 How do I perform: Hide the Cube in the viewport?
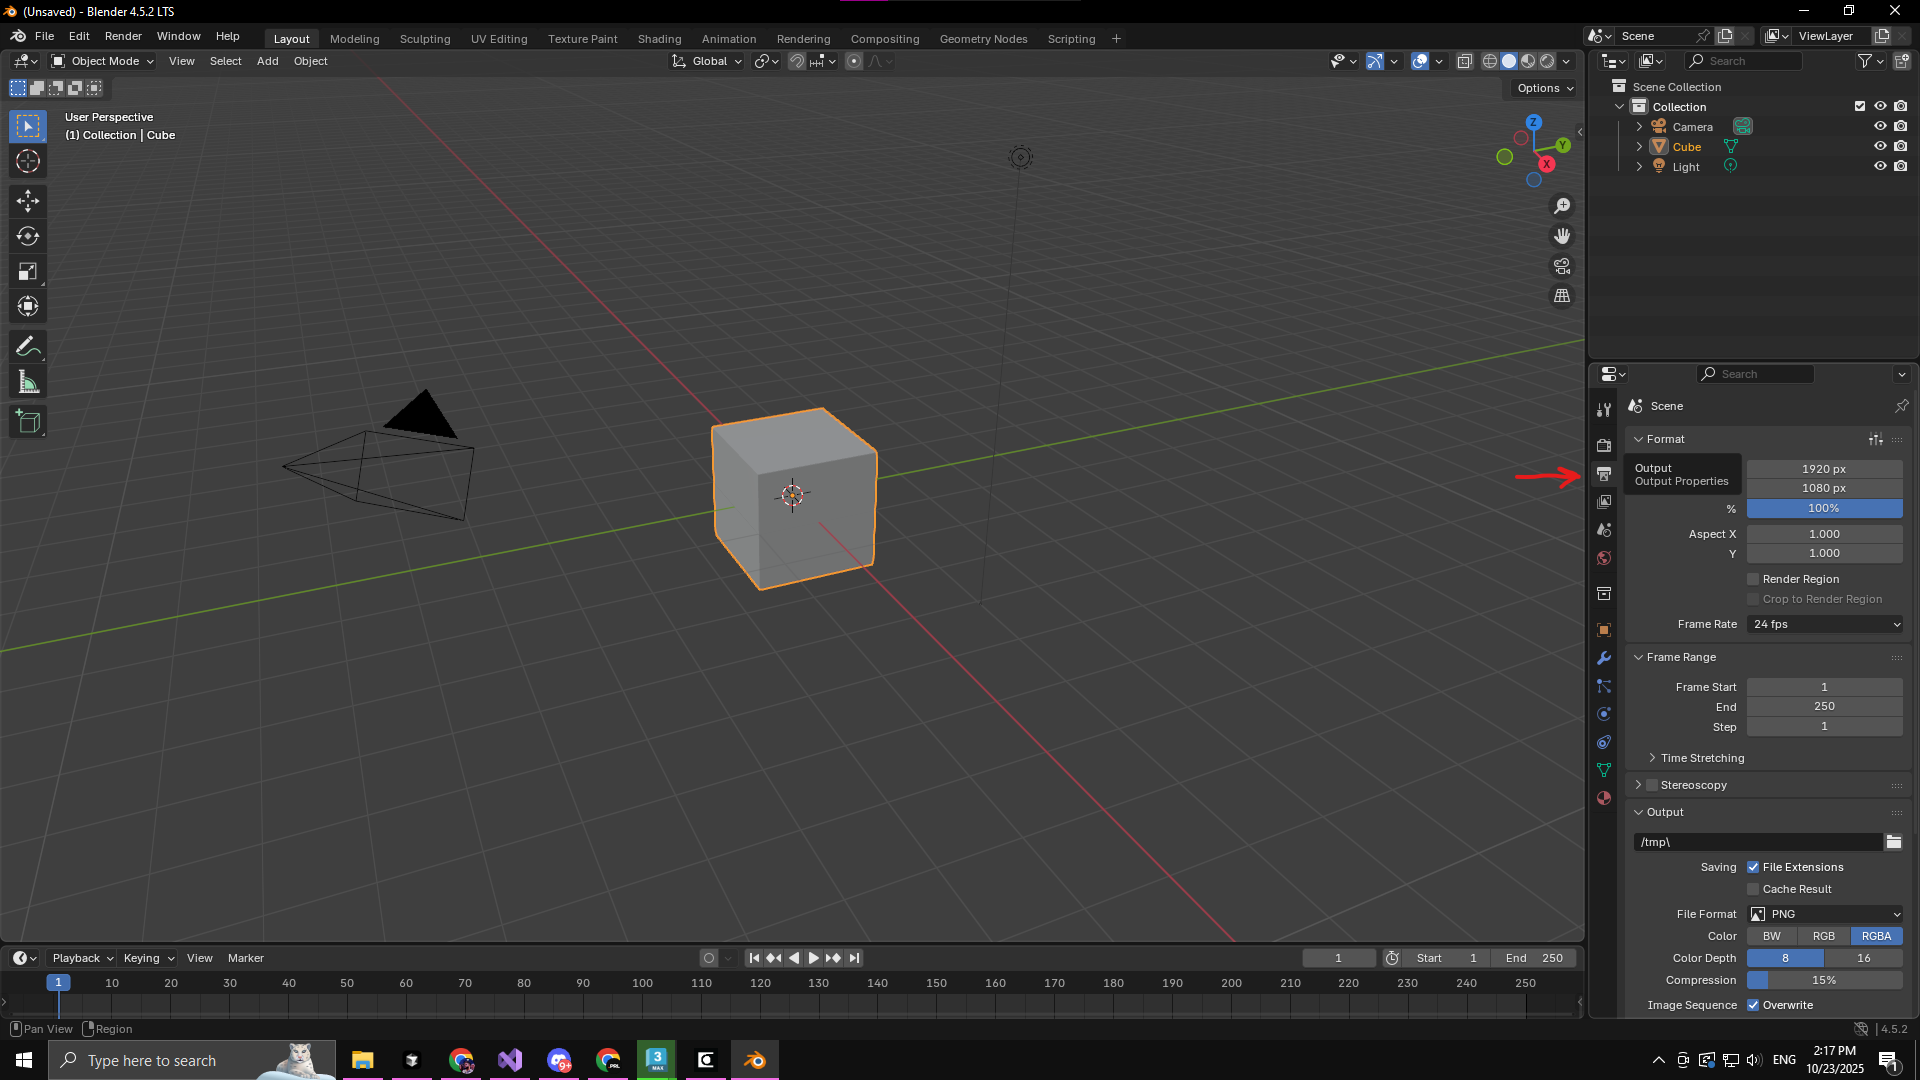1880,146
